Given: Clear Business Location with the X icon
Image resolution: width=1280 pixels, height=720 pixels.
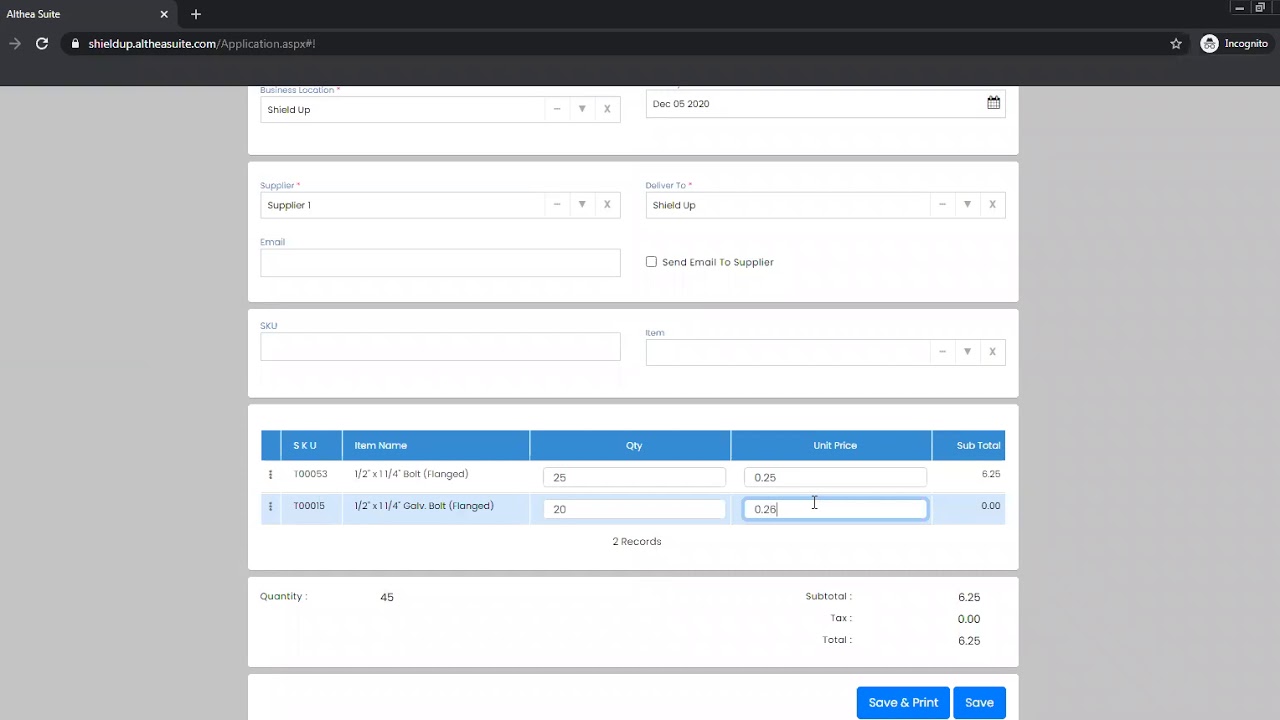Looking at the screenshot, I should point(607,109).
